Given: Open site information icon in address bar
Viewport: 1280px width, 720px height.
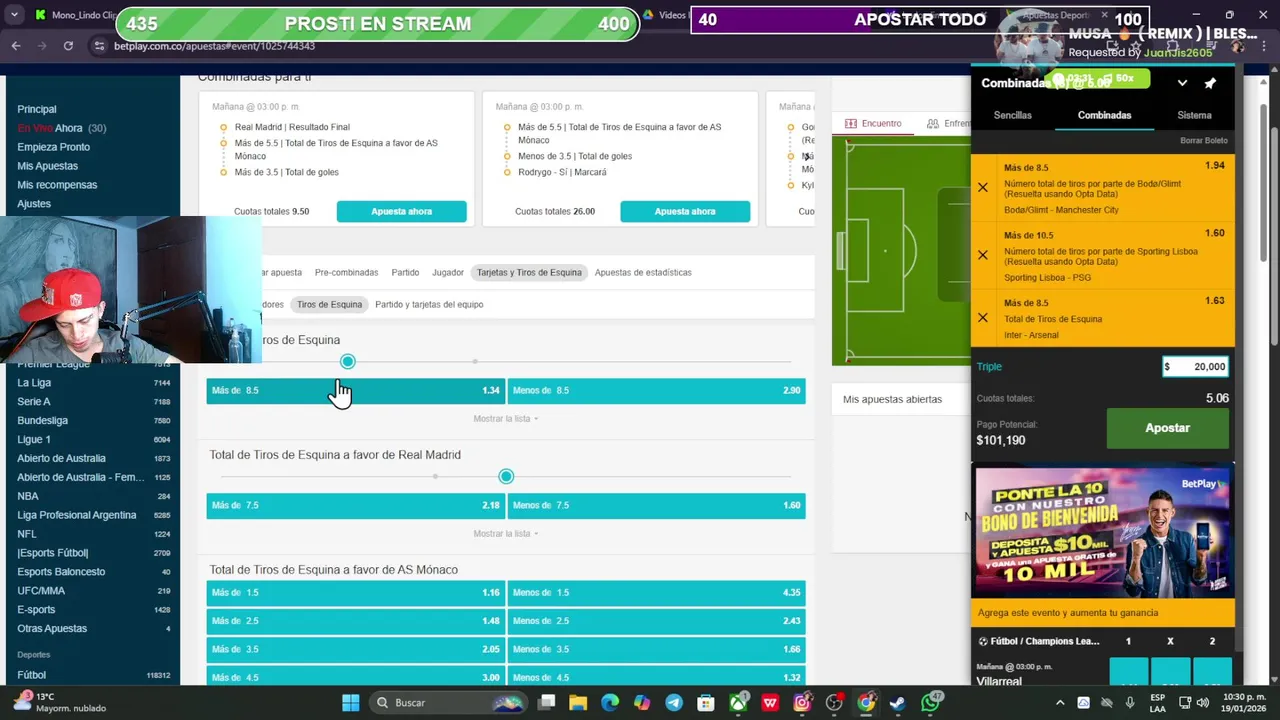Looking at the screenshot, I should [98, 46].
